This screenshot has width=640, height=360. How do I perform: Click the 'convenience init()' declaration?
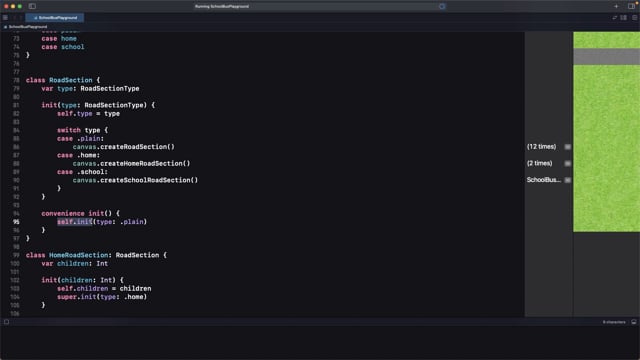pyautogui.click(x=80, y=213)
